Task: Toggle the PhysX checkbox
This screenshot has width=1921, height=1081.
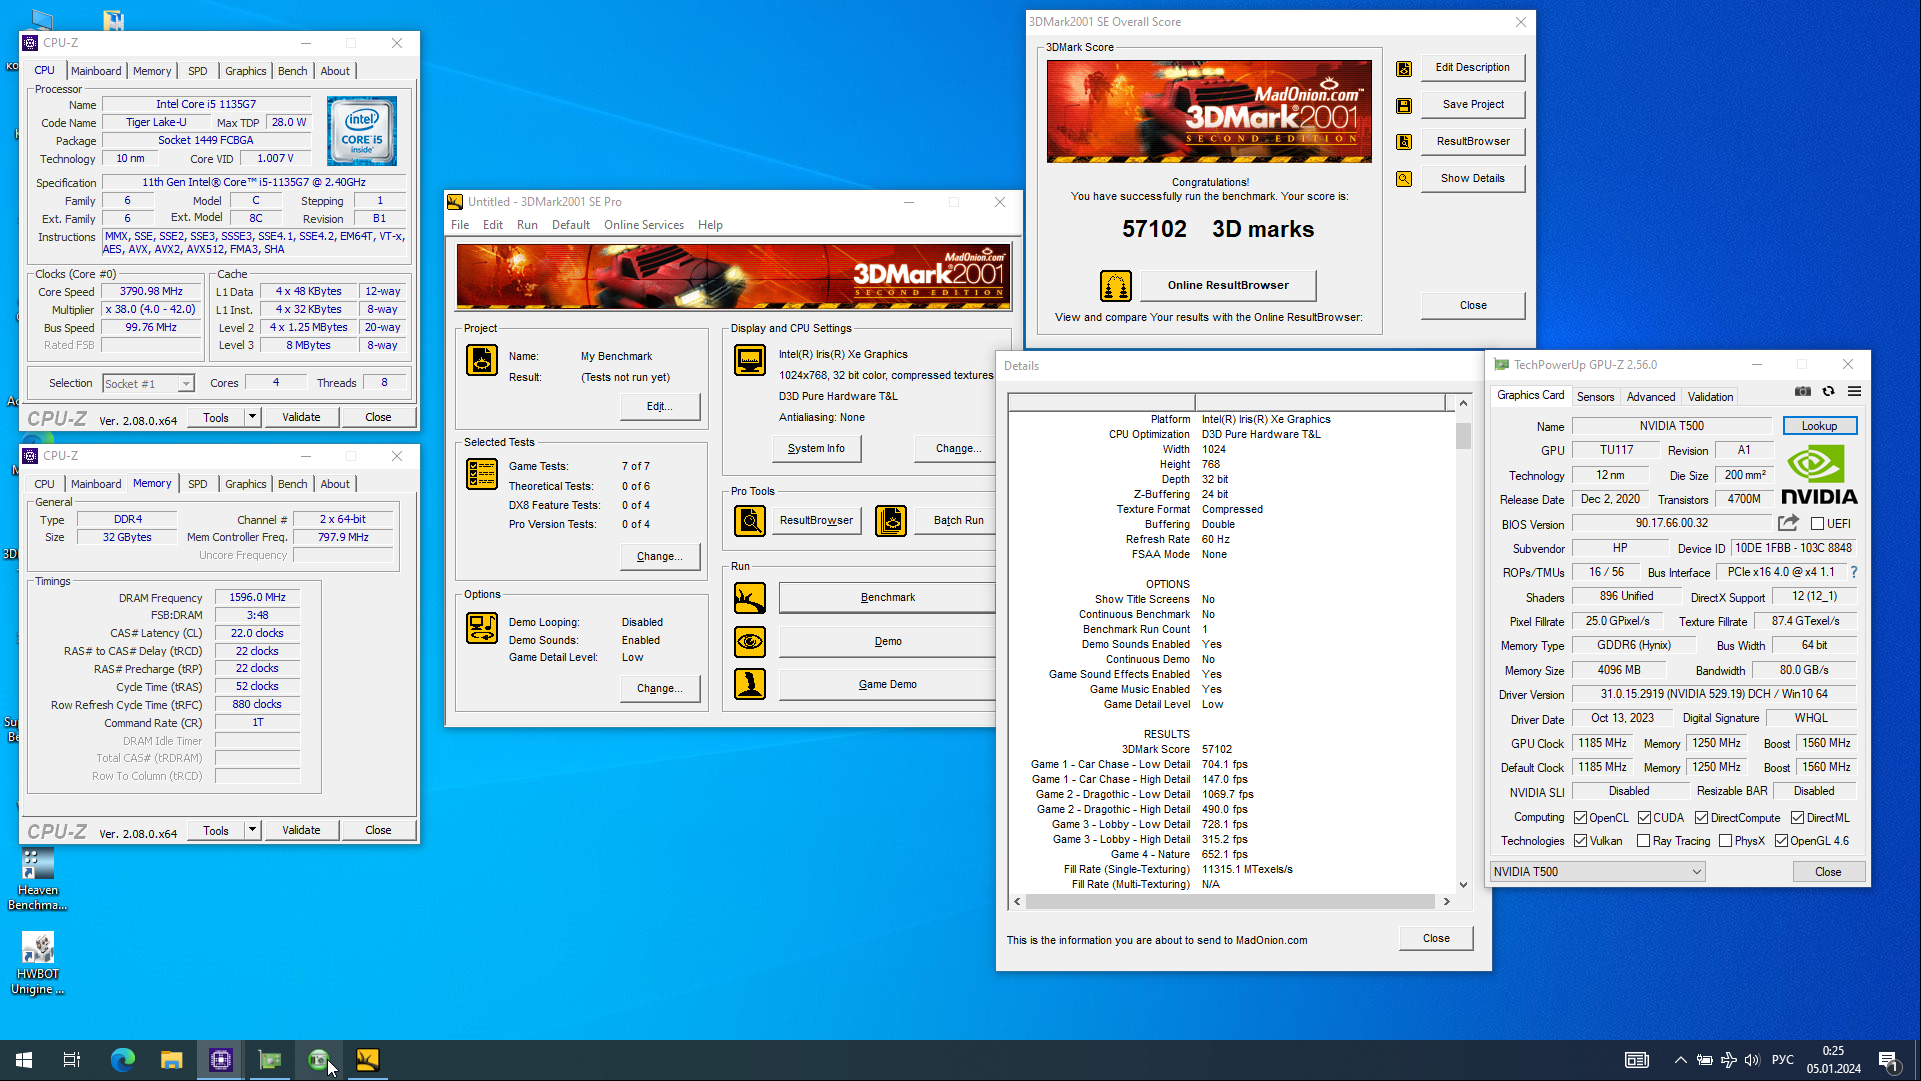Action: [x=1725, y=841]
